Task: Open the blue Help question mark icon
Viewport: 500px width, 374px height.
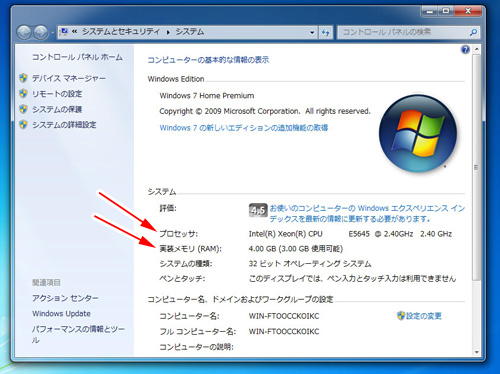Action: click(465, 50)
